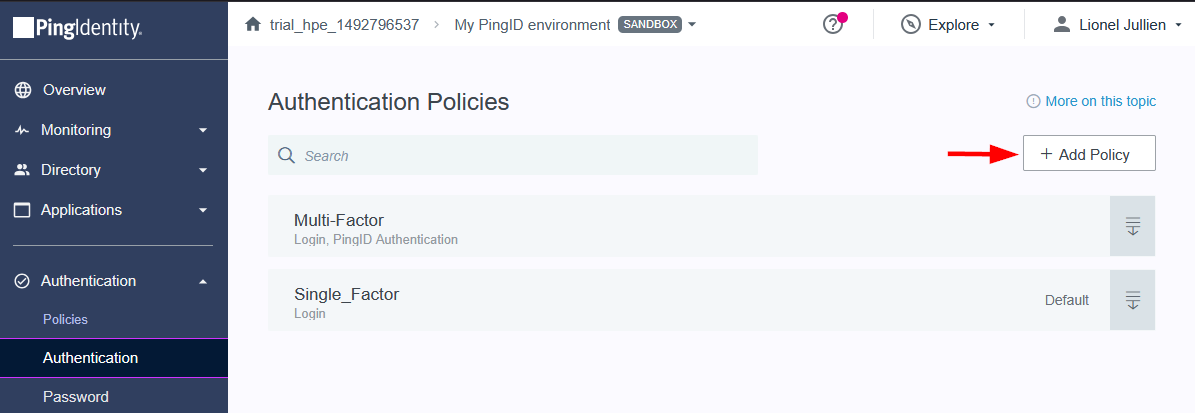Open the Password sidebar item
This screenshot has width=1195, height=413.
pos(75,397)
